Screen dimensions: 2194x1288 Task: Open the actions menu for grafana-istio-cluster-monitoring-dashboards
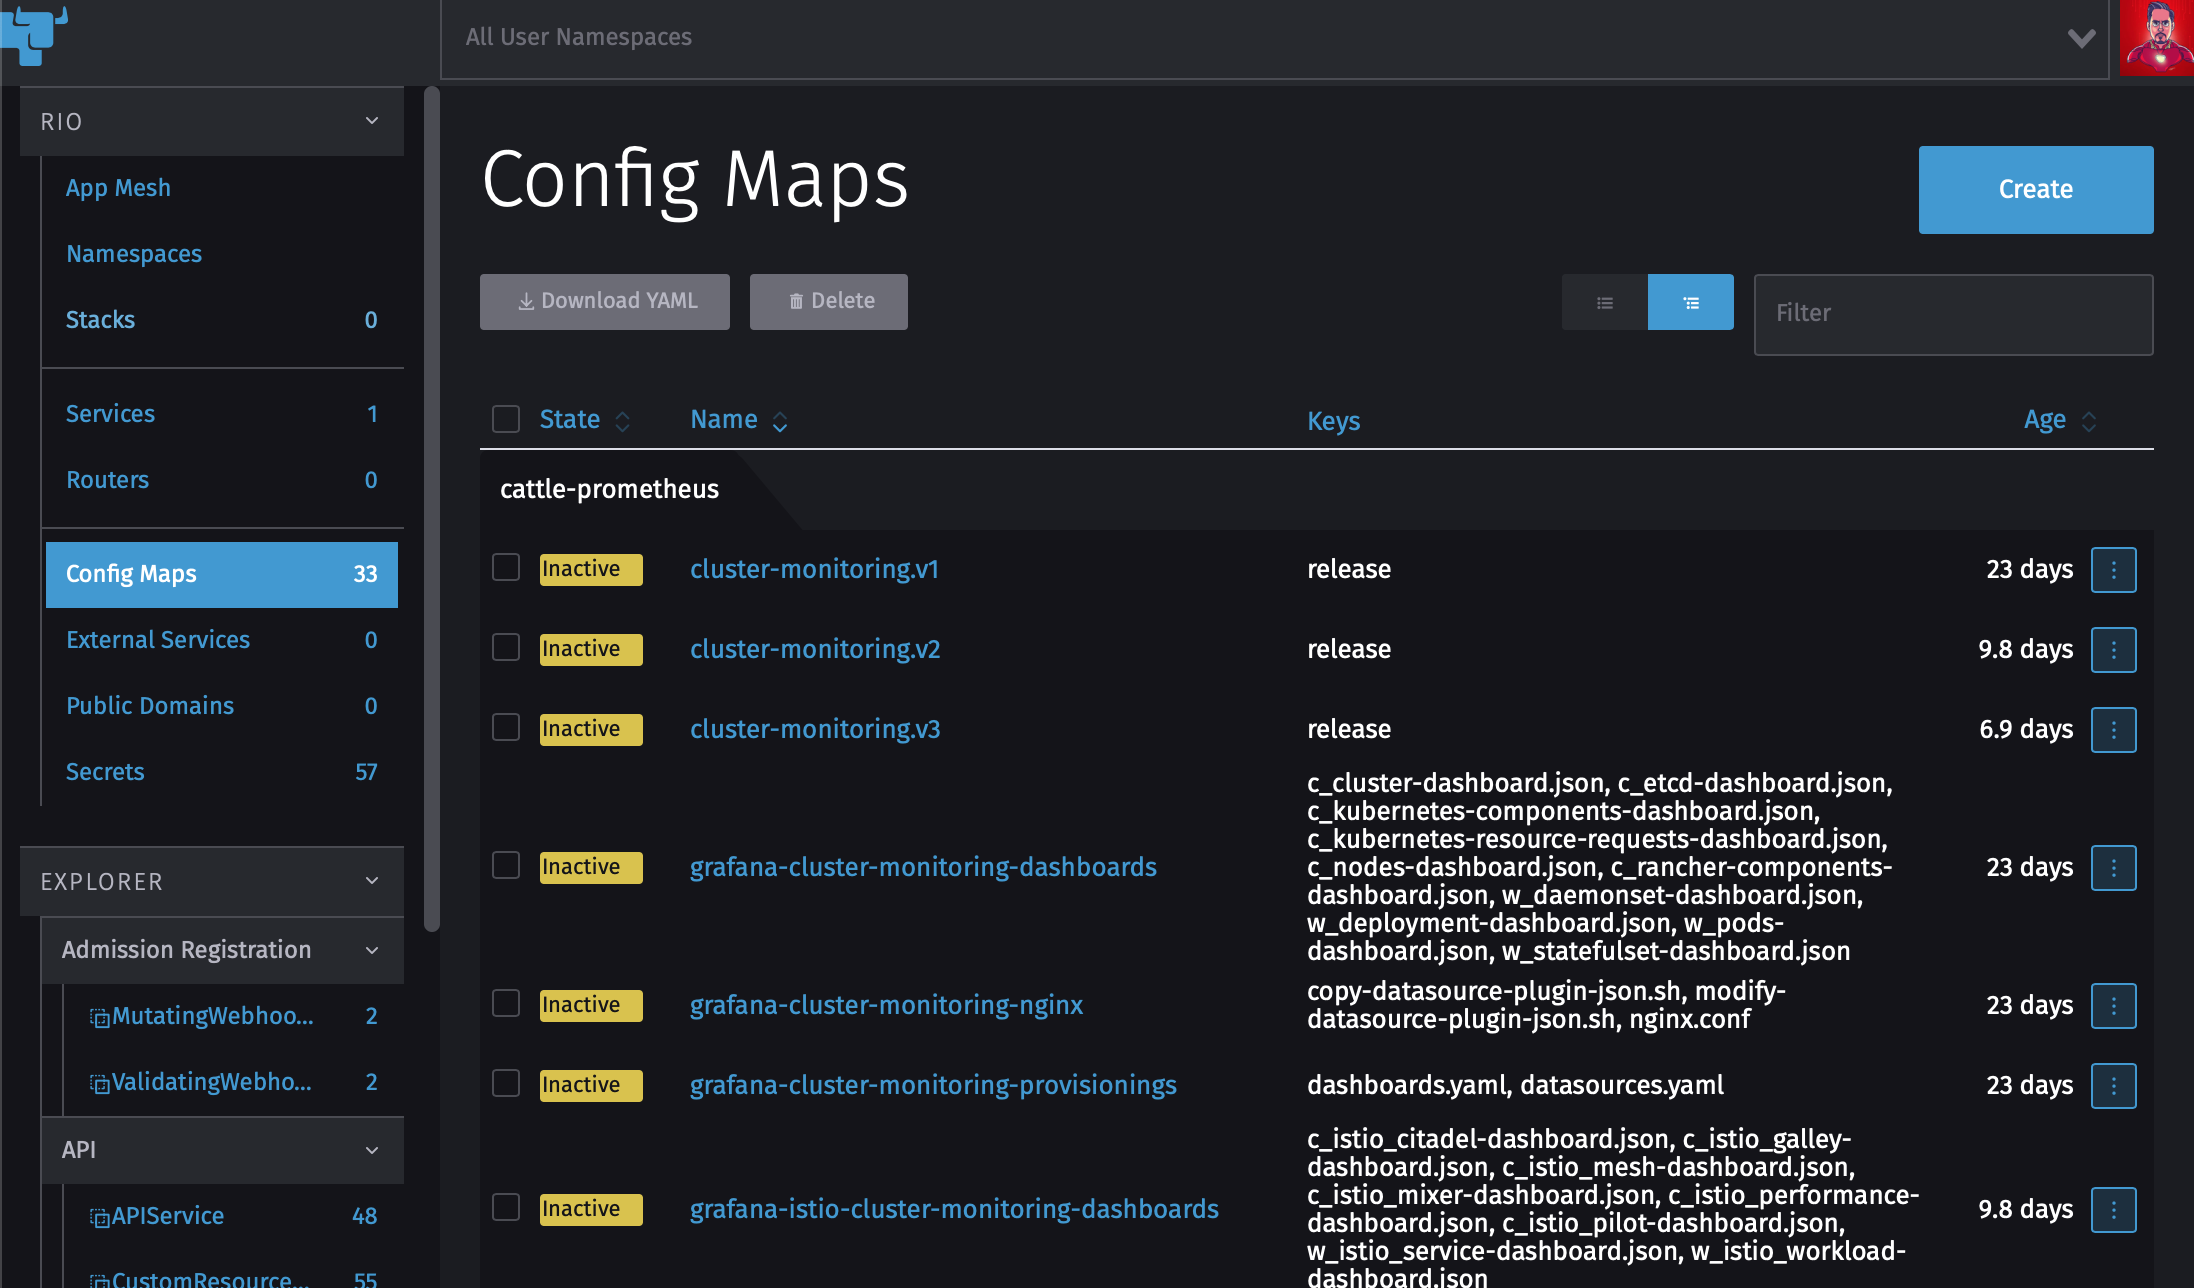point(2113,1209)
